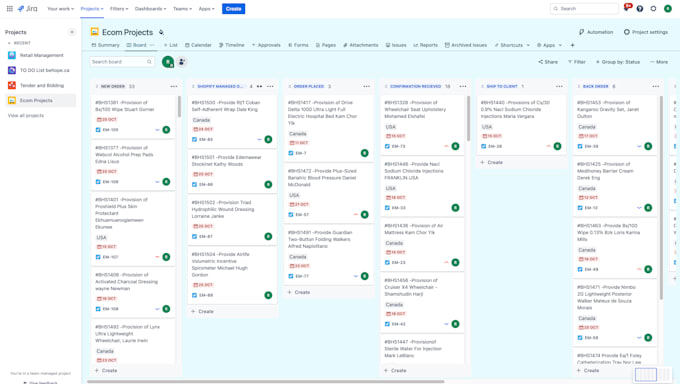The height and width of the screenshot is (384, 680).
Task: Click assignee avatar on Drive Delta 1000 card
Action: [365, 153]
